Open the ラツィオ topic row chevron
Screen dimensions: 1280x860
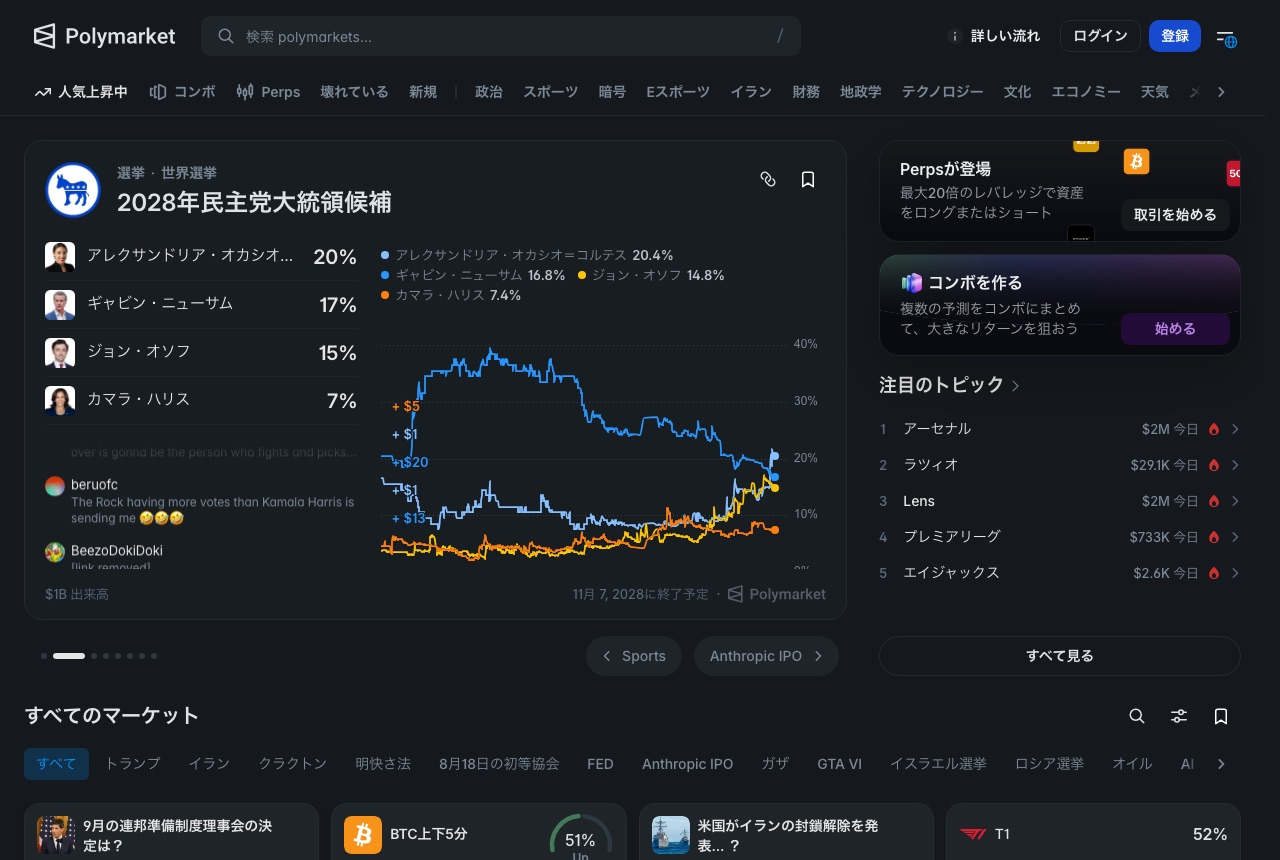[1235, 465]
